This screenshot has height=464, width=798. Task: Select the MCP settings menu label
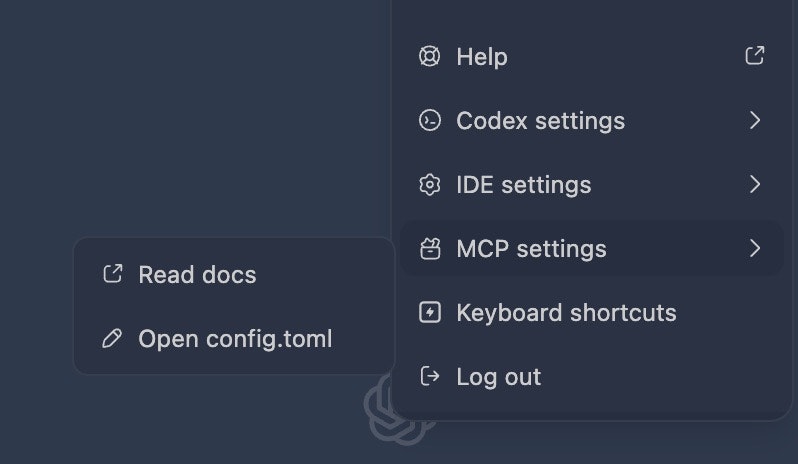coord(531,249)
